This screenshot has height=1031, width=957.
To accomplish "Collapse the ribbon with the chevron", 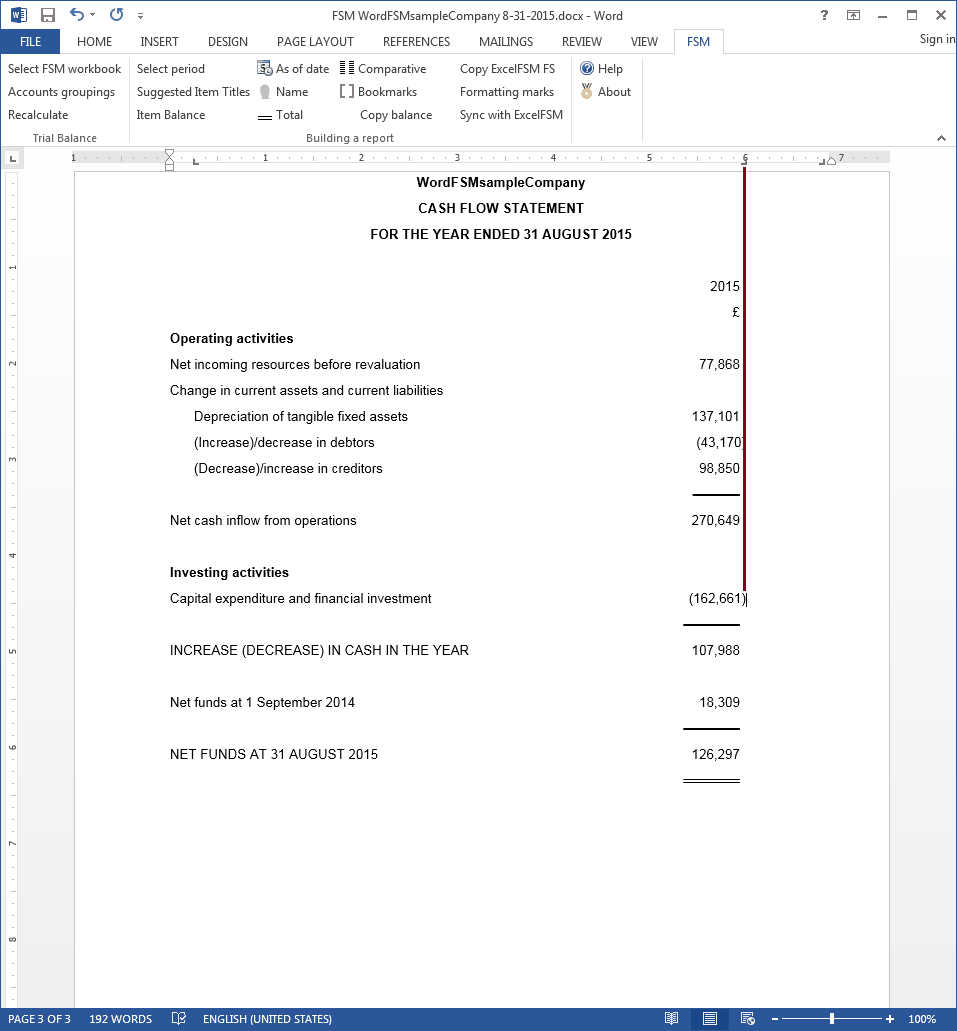I will [x=941, y=138].
